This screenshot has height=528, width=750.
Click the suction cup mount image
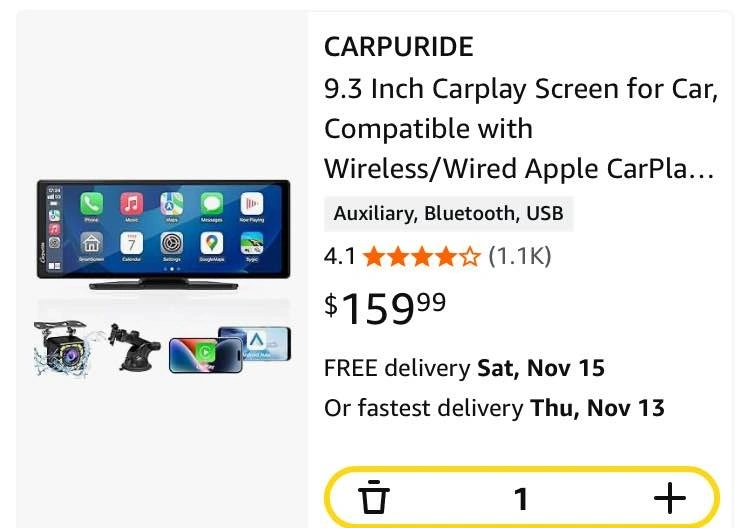coord(135,348)
